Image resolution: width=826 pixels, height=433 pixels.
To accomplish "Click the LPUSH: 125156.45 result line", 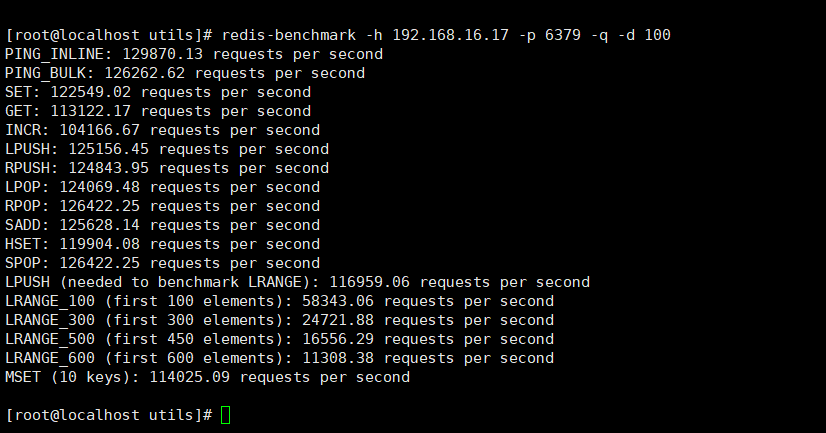I will (x=167, y=149).
